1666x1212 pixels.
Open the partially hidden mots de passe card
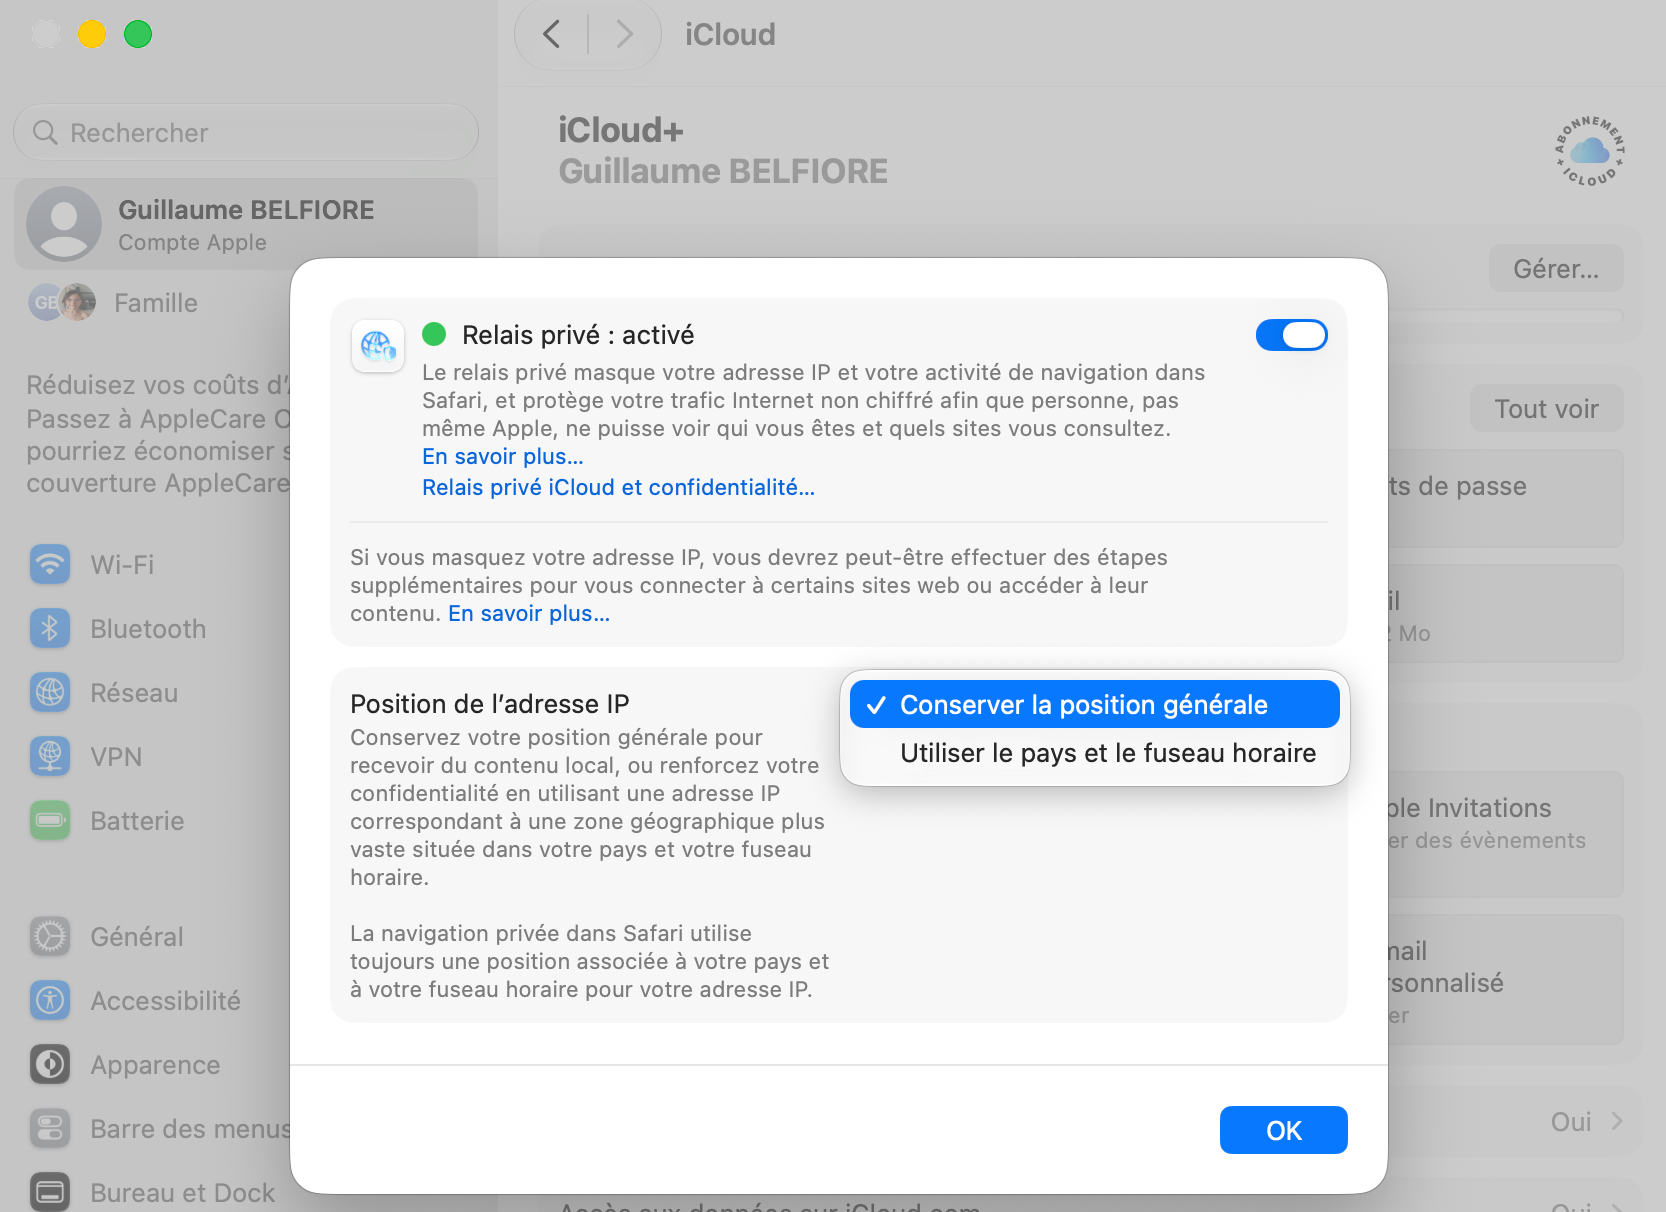[x=1505, y=498]
